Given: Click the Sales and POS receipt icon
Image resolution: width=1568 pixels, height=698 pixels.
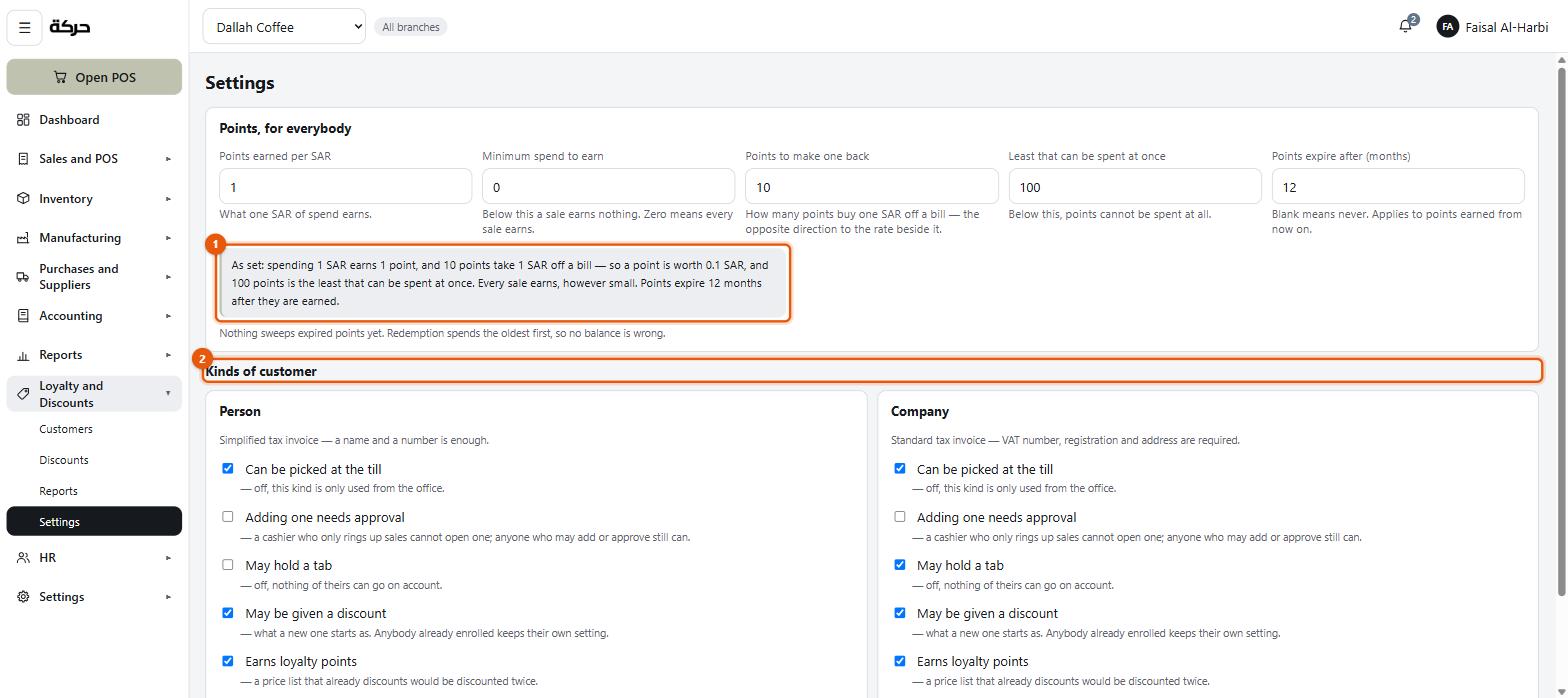Looking at the screenshot, I should 23,159.
